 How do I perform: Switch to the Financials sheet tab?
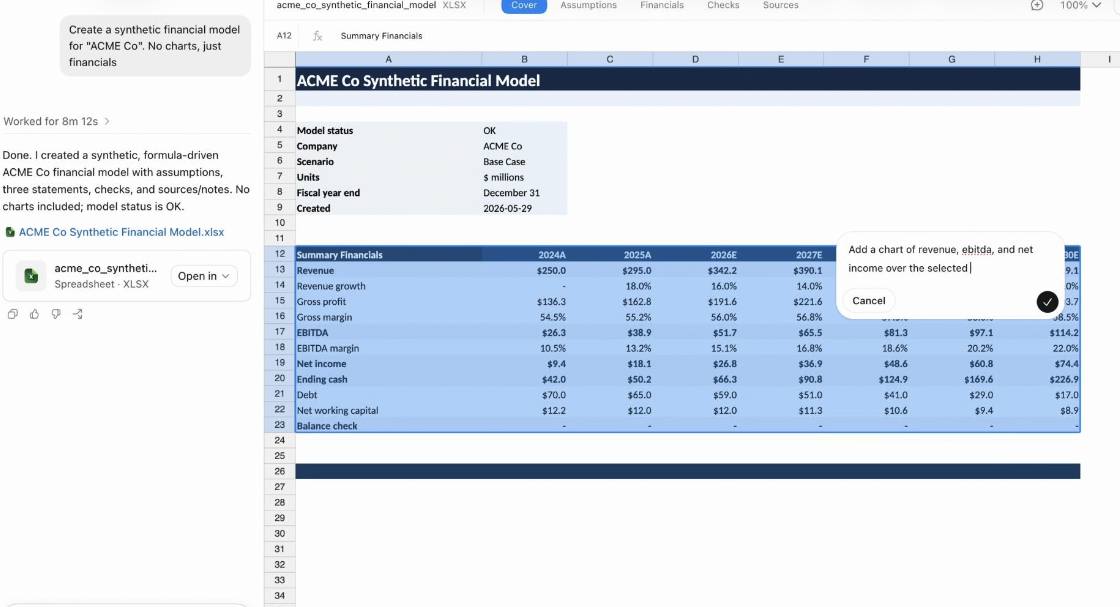tap(661, 5)
